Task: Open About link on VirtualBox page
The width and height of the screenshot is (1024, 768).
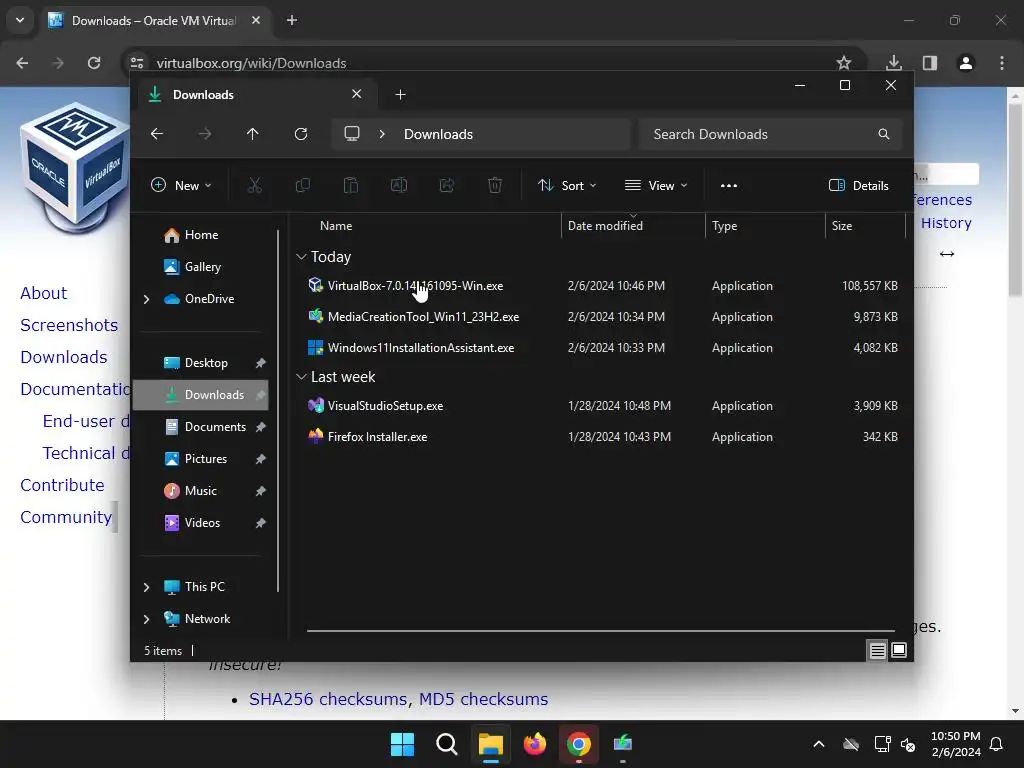Action: (43, 293)
